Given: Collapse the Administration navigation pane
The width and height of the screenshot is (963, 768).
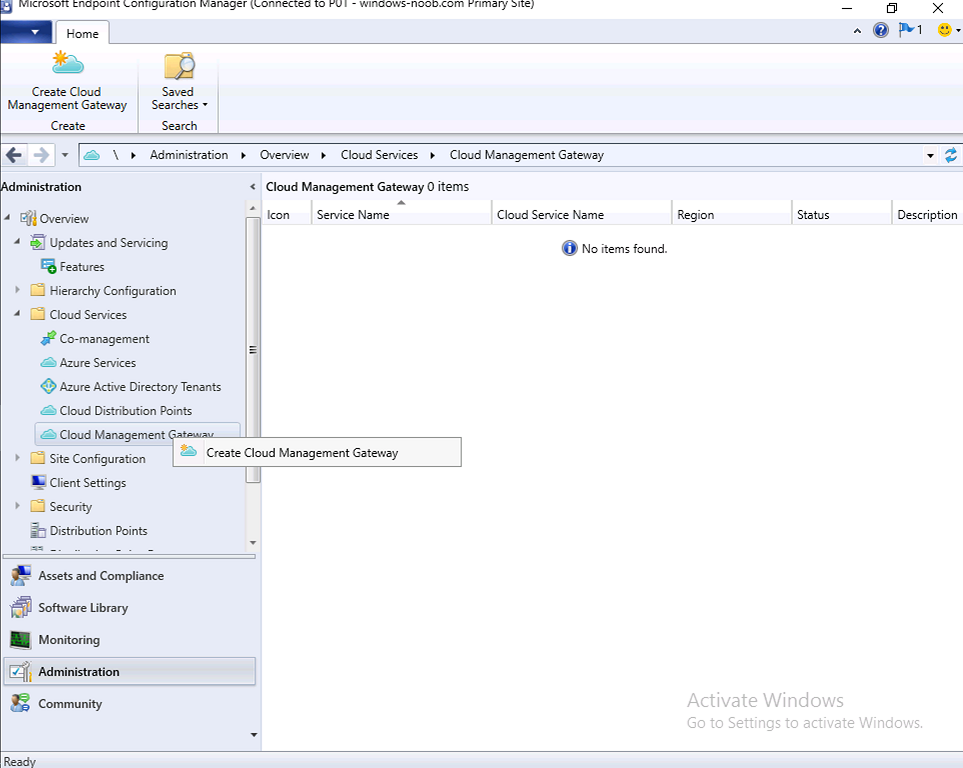Looking at the screenshot, I should [x=252, y=187].
